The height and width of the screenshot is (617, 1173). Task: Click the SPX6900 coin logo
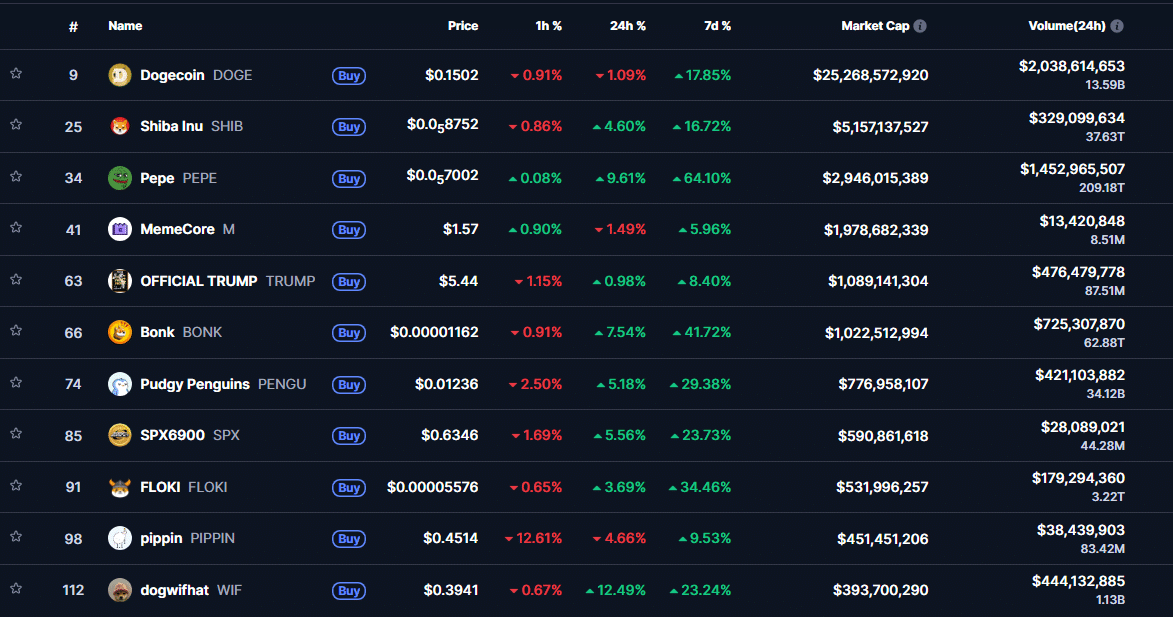118,435
